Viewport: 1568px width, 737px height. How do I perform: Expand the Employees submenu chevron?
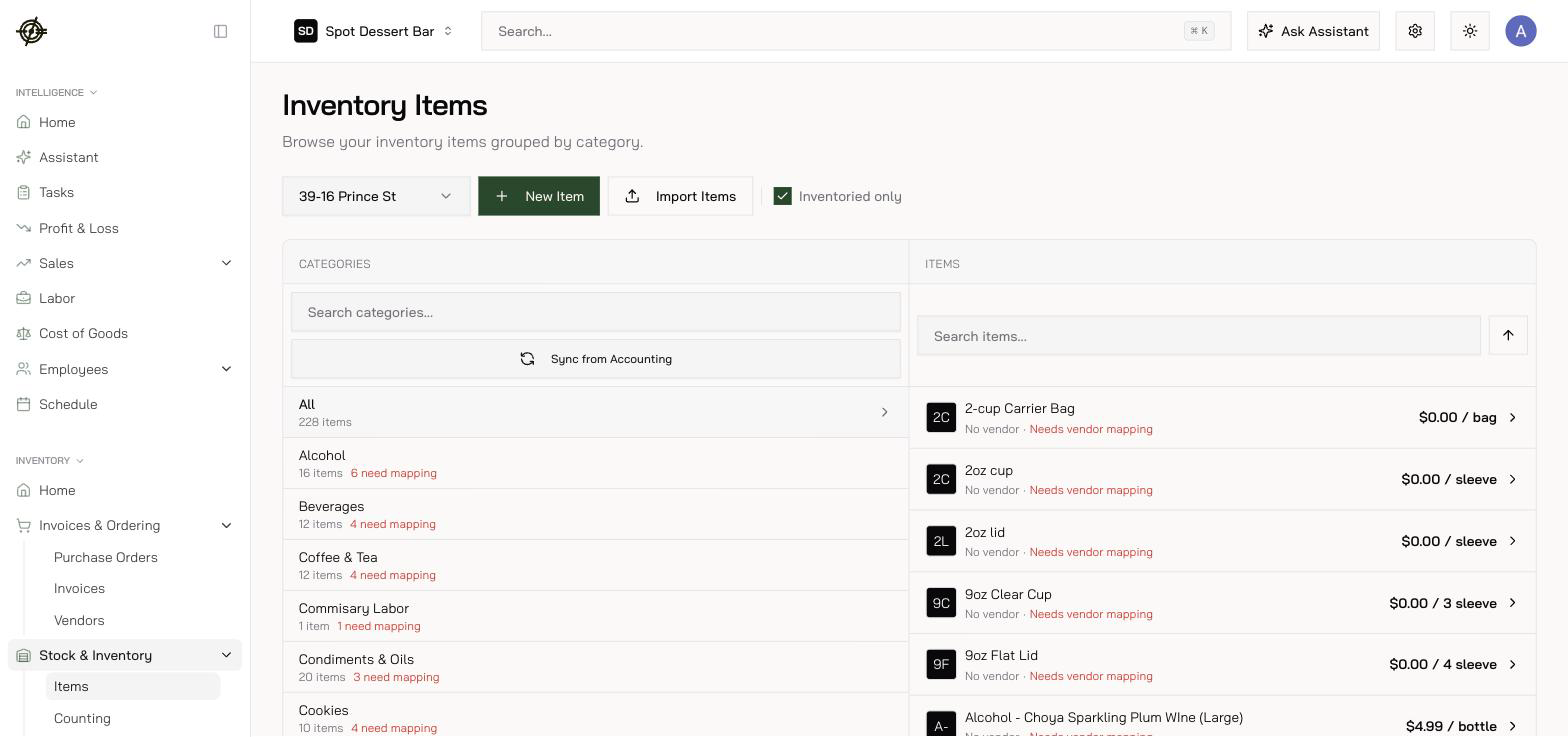point(226,369)
